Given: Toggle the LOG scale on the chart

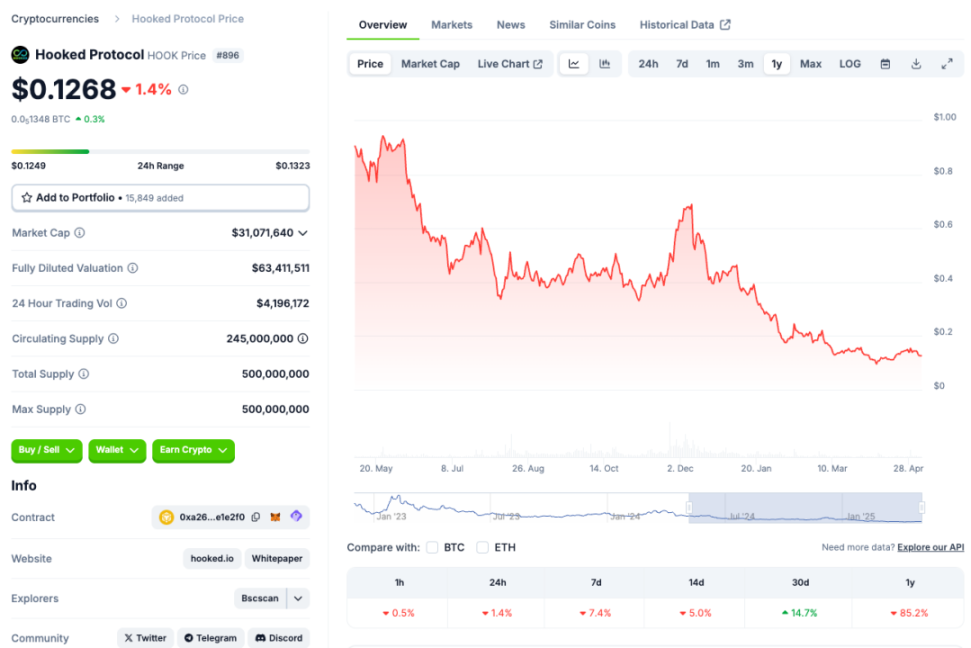Looking at the screenshot, I should 850,64.
